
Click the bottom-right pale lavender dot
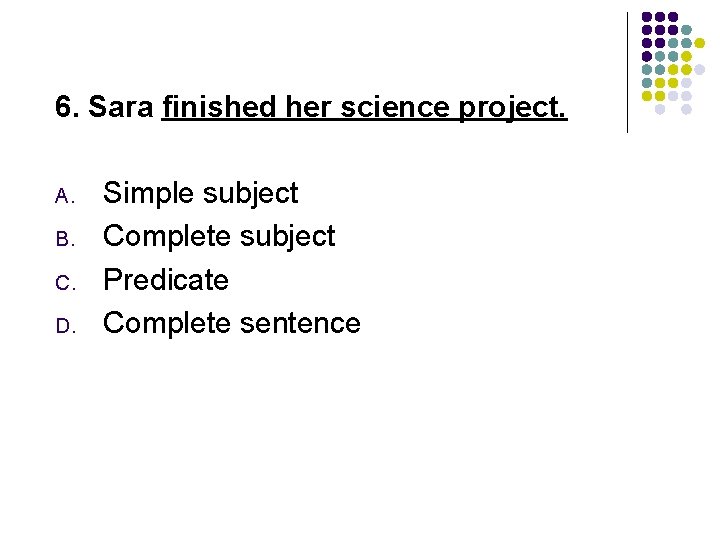tap(686, 109)
